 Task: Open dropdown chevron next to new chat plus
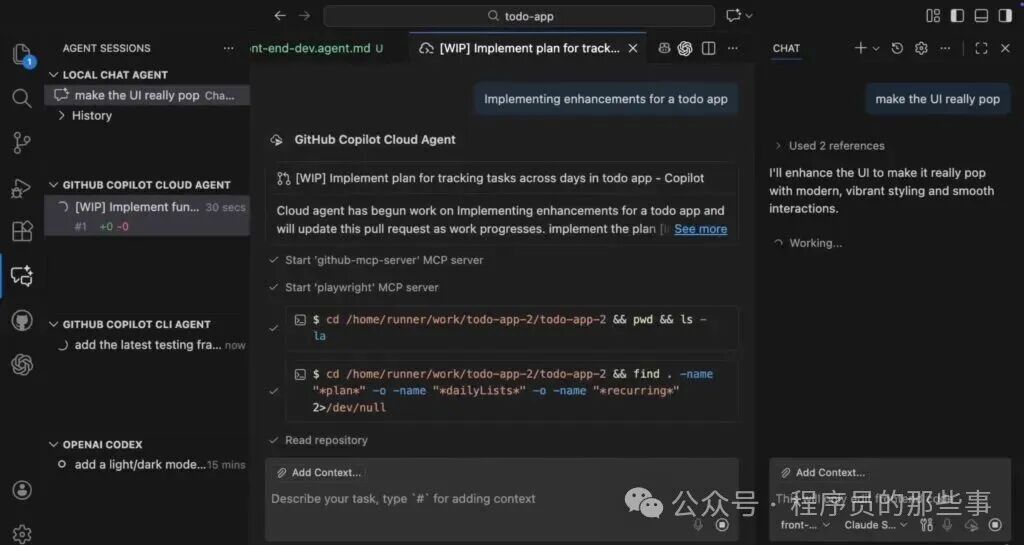point(876,48)
